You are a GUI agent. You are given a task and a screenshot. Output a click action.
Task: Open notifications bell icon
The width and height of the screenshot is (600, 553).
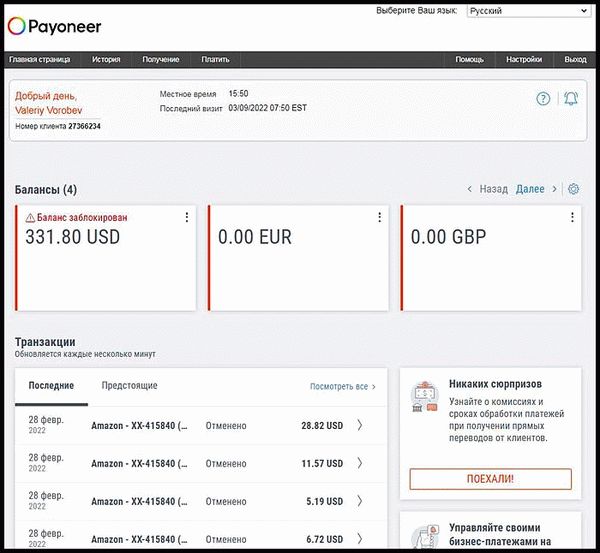click(571, 99)
